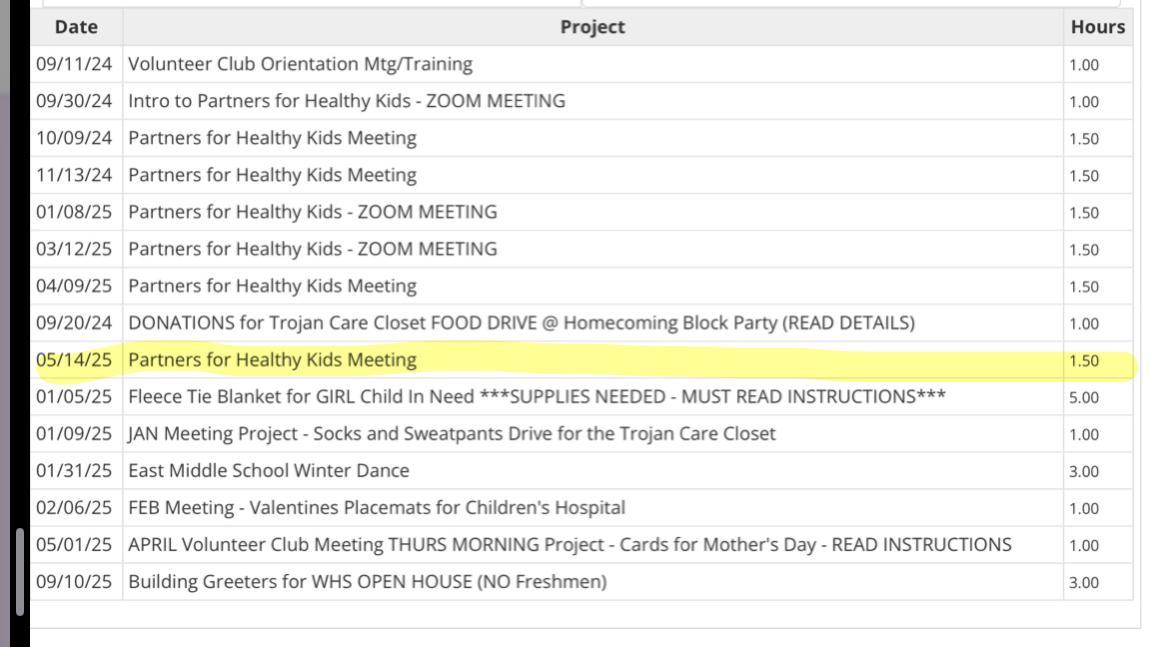This screenshot has width=1151, height=647.
Task: Click the vertical scrollbar at left edge
Action: [x=20, y=570]
